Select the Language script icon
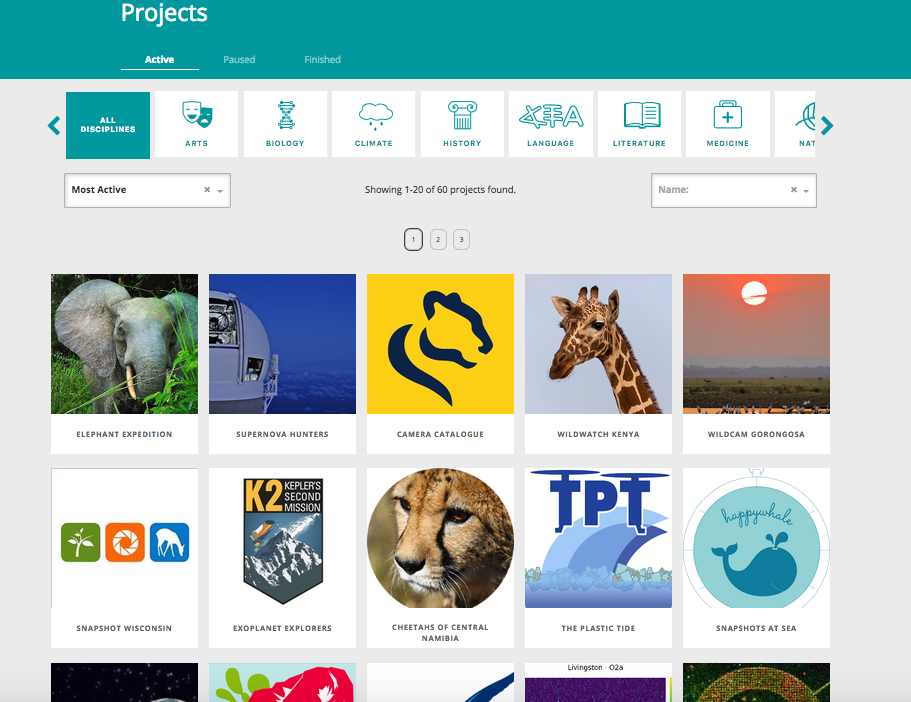Screen dimensions: 911x702 pos(551,116)
